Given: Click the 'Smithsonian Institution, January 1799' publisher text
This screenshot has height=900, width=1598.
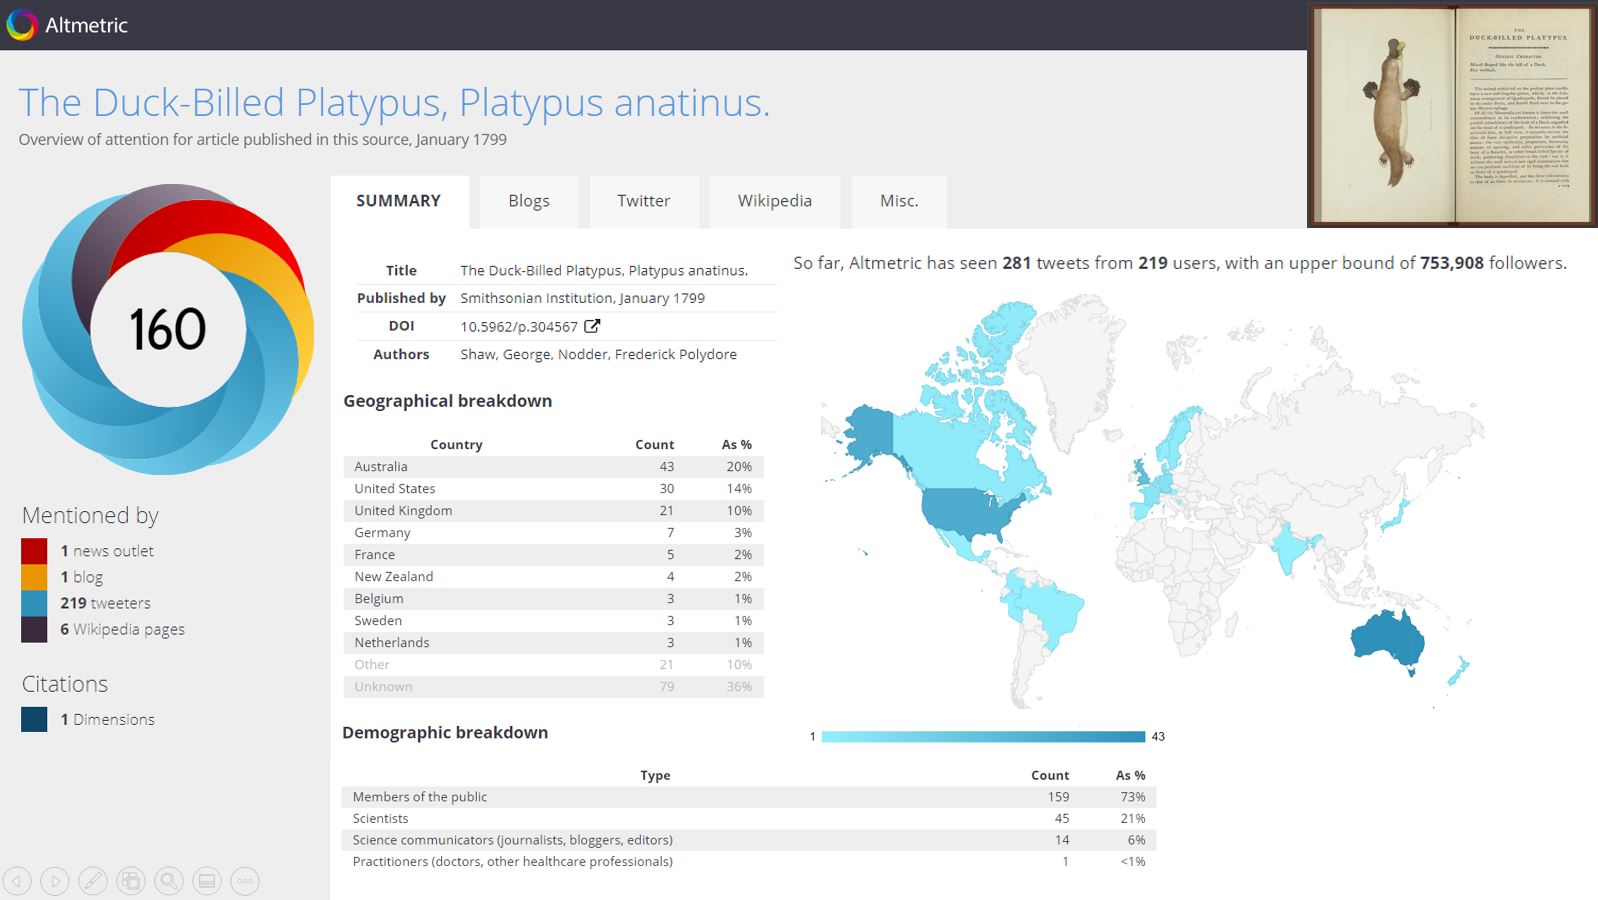Looking at the screenshot, I should click(582, 298).
